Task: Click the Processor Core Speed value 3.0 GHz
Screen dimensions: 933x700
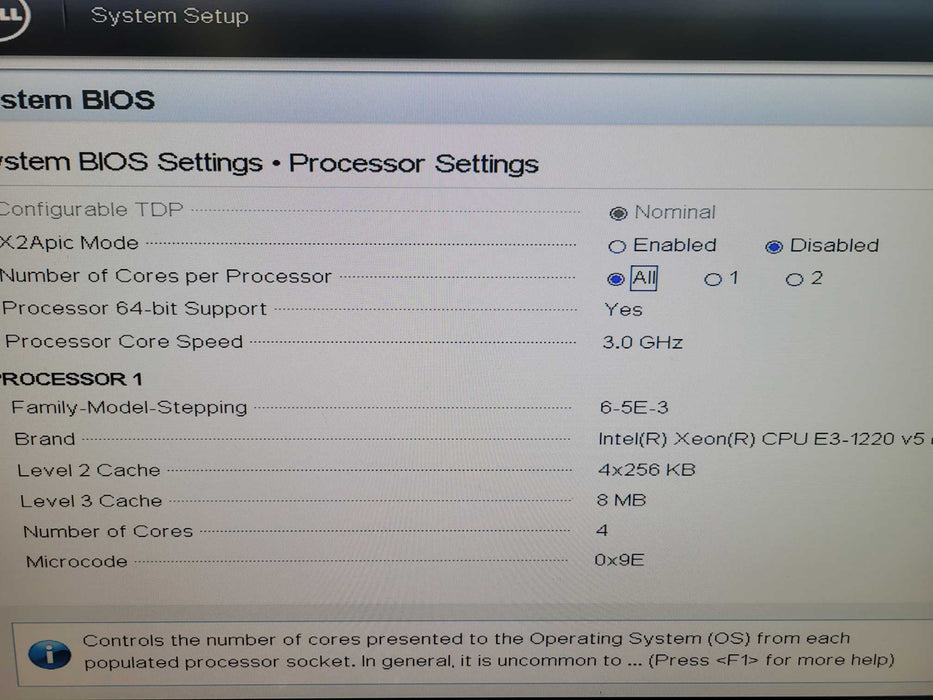Action: click(x=642, y=342)
